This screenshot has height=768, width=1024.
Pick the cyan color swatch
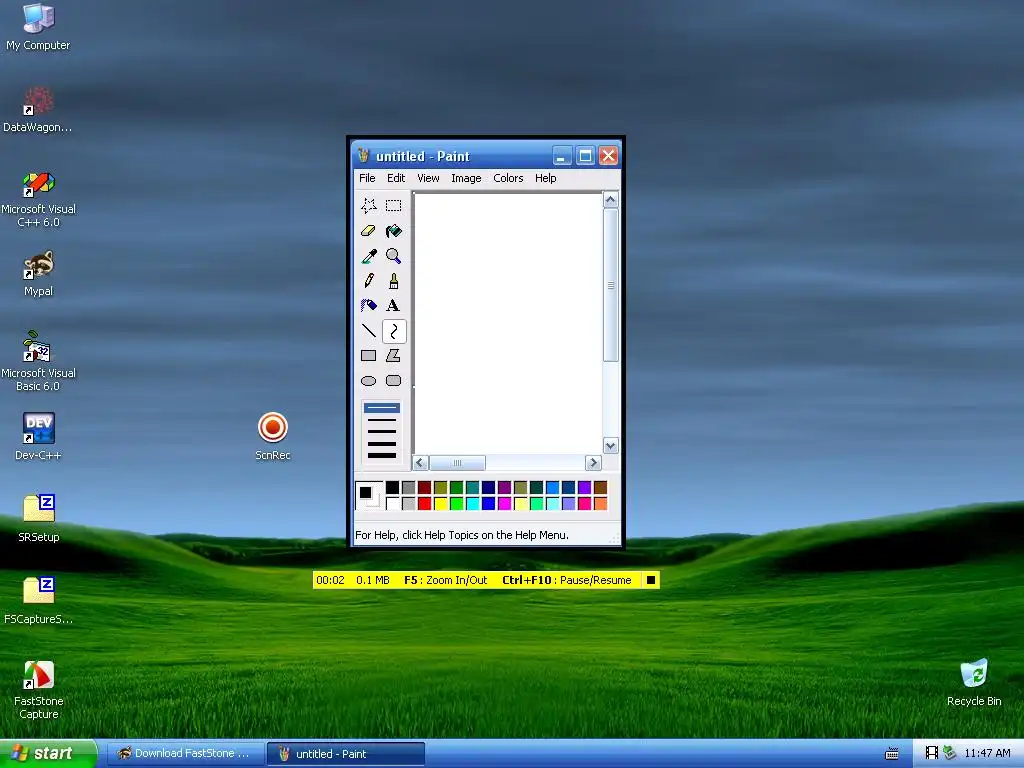pyautogui.click(x=472, y=504)
